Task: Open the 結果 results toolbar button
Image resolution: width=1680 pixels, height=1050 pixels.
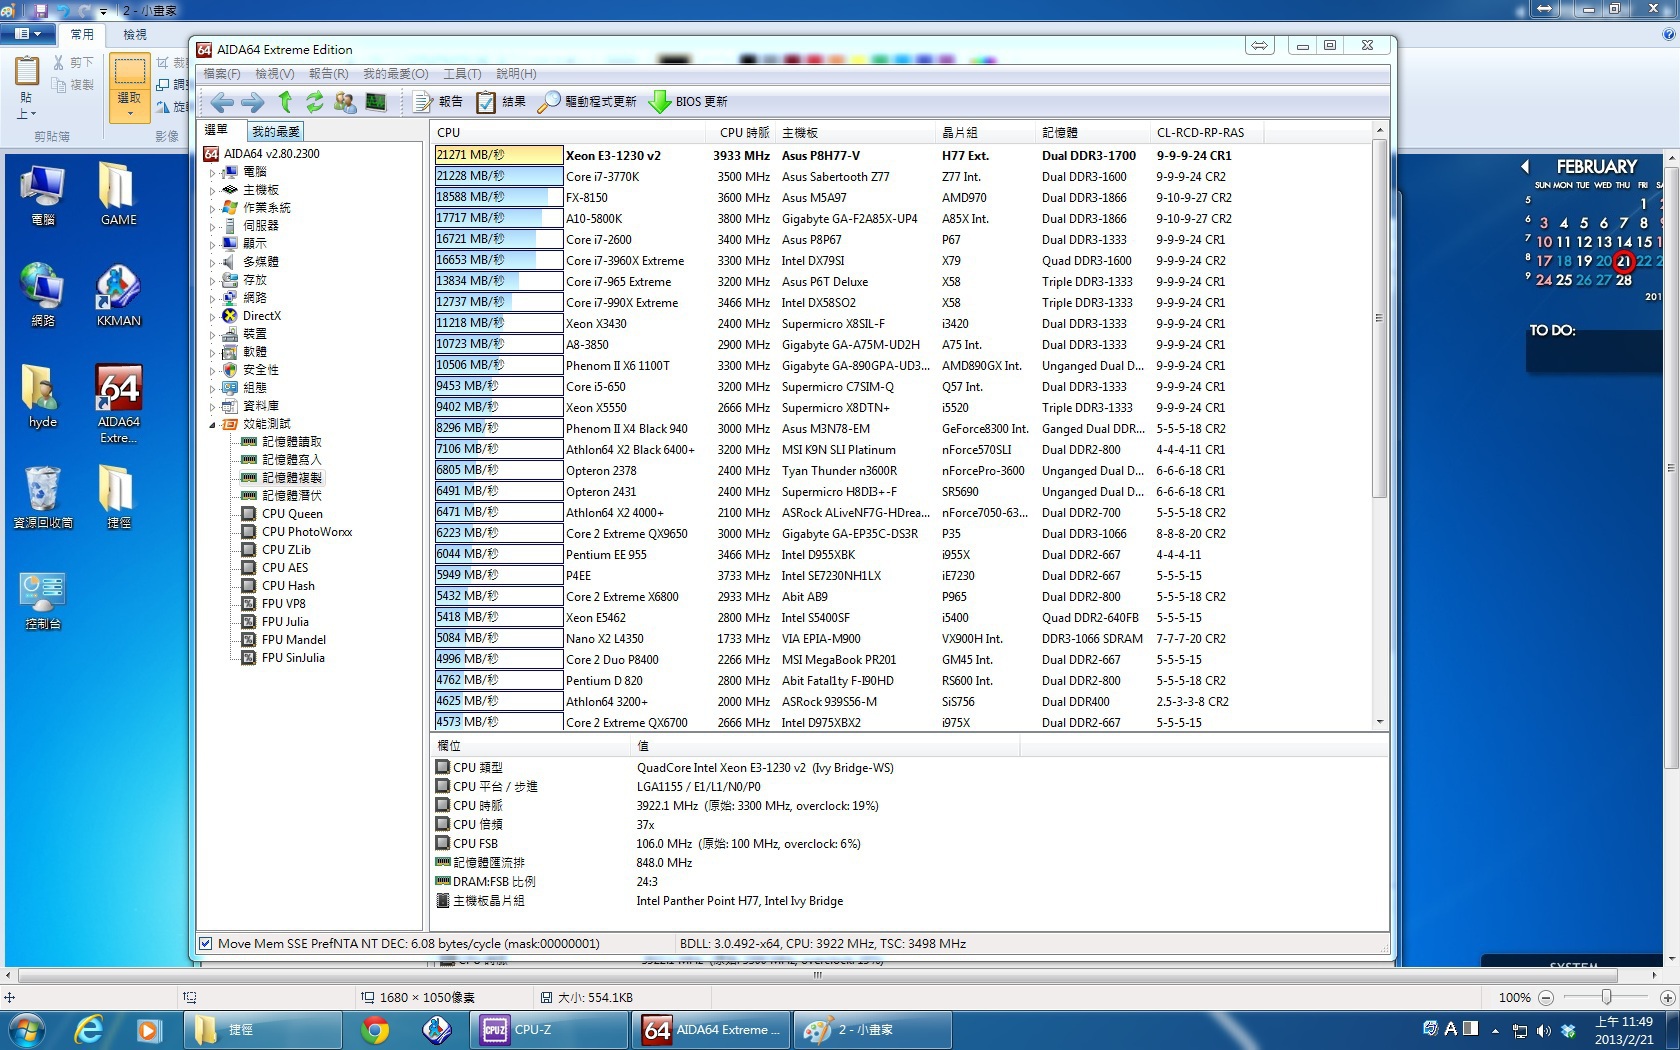Action: click(502, 102)
